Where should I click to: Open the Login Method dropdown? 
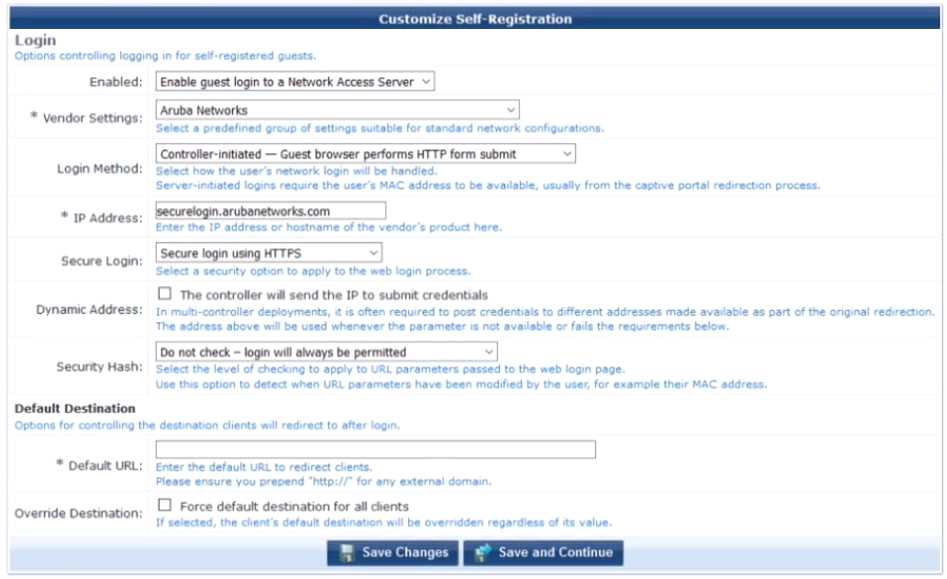[x=365, y=154]
